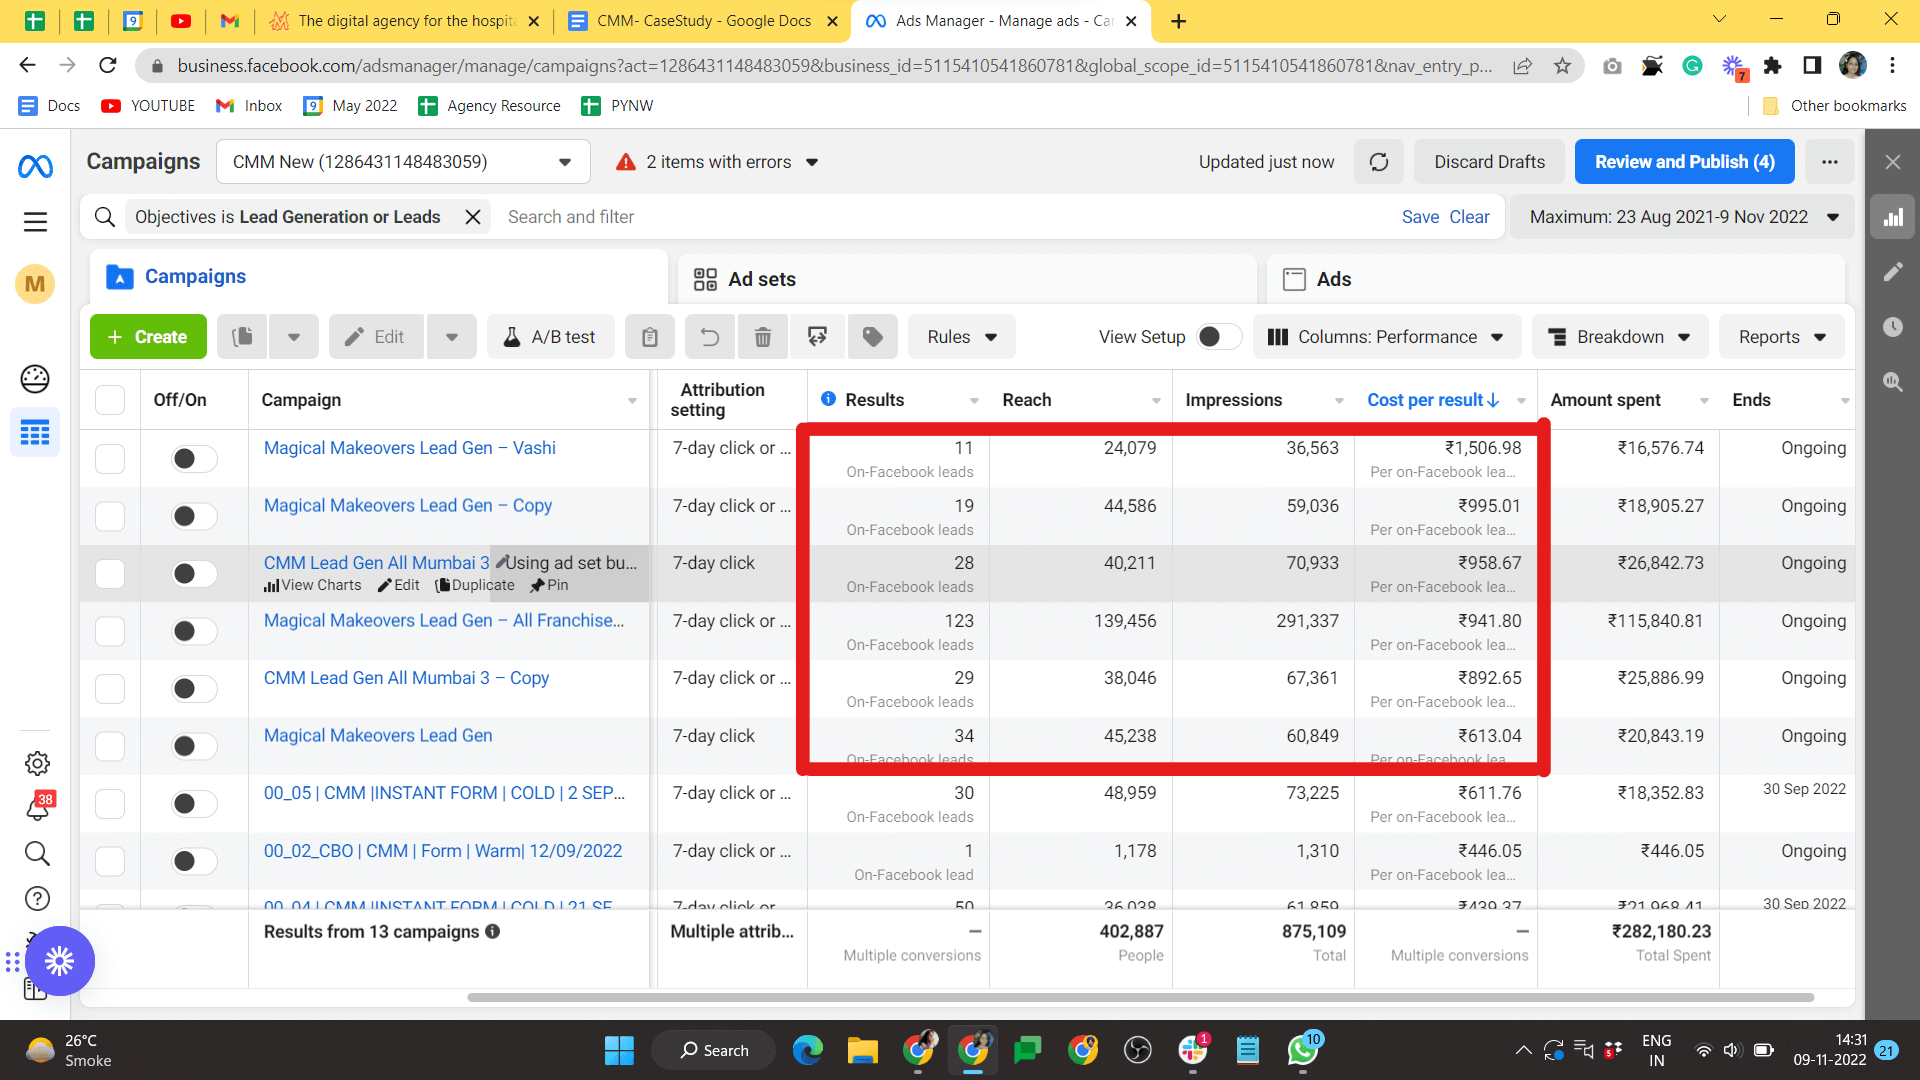Switch to the Ad sets tab
The width and height of the screenshot is (1920, 1080).
click(x=760, y=279)
